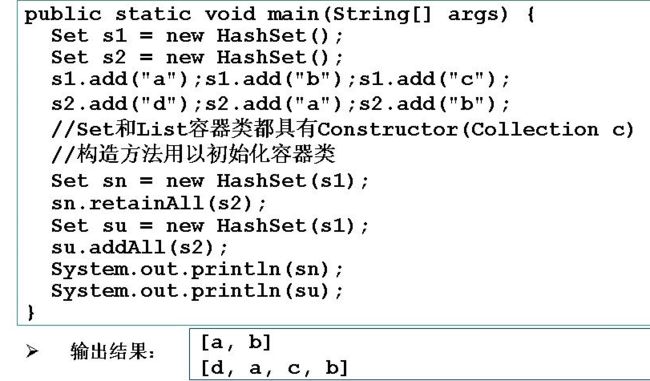Click the Set sn = new HashSet(s1) line
This screenshot has width=650, height=381.
210,181
